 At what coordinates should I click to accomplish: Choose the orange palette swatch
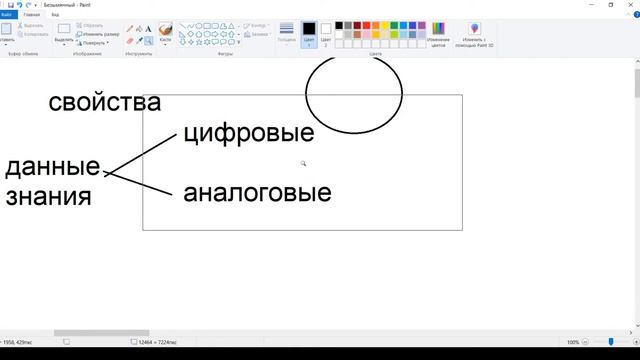point(376,26)
